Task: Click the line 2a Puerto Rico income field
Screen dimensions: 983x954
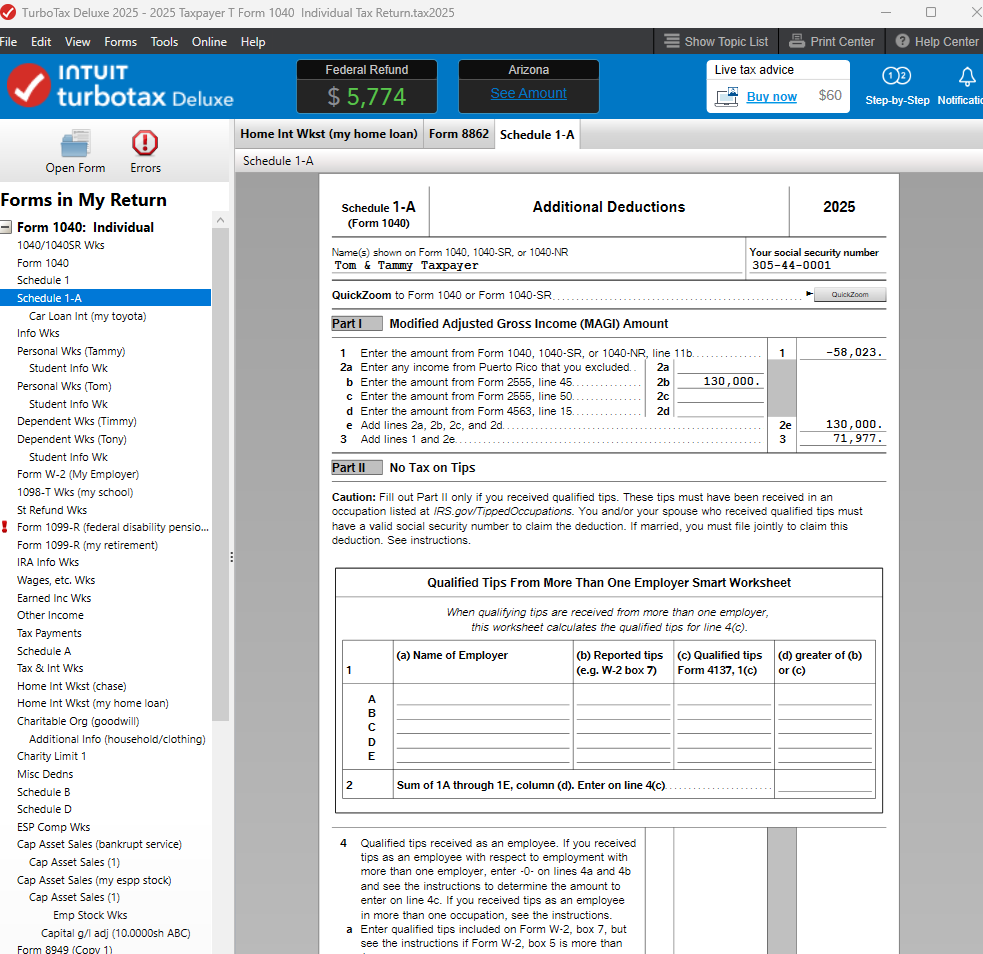Action: 720,367
